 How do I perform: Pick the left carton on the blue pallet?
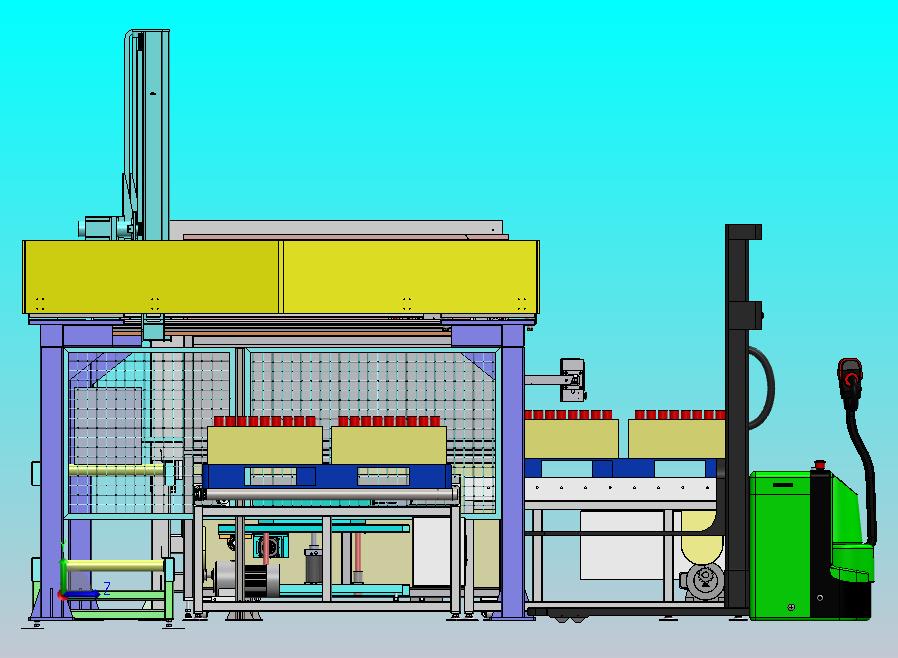pyautogui.click(x=265, y=445)
